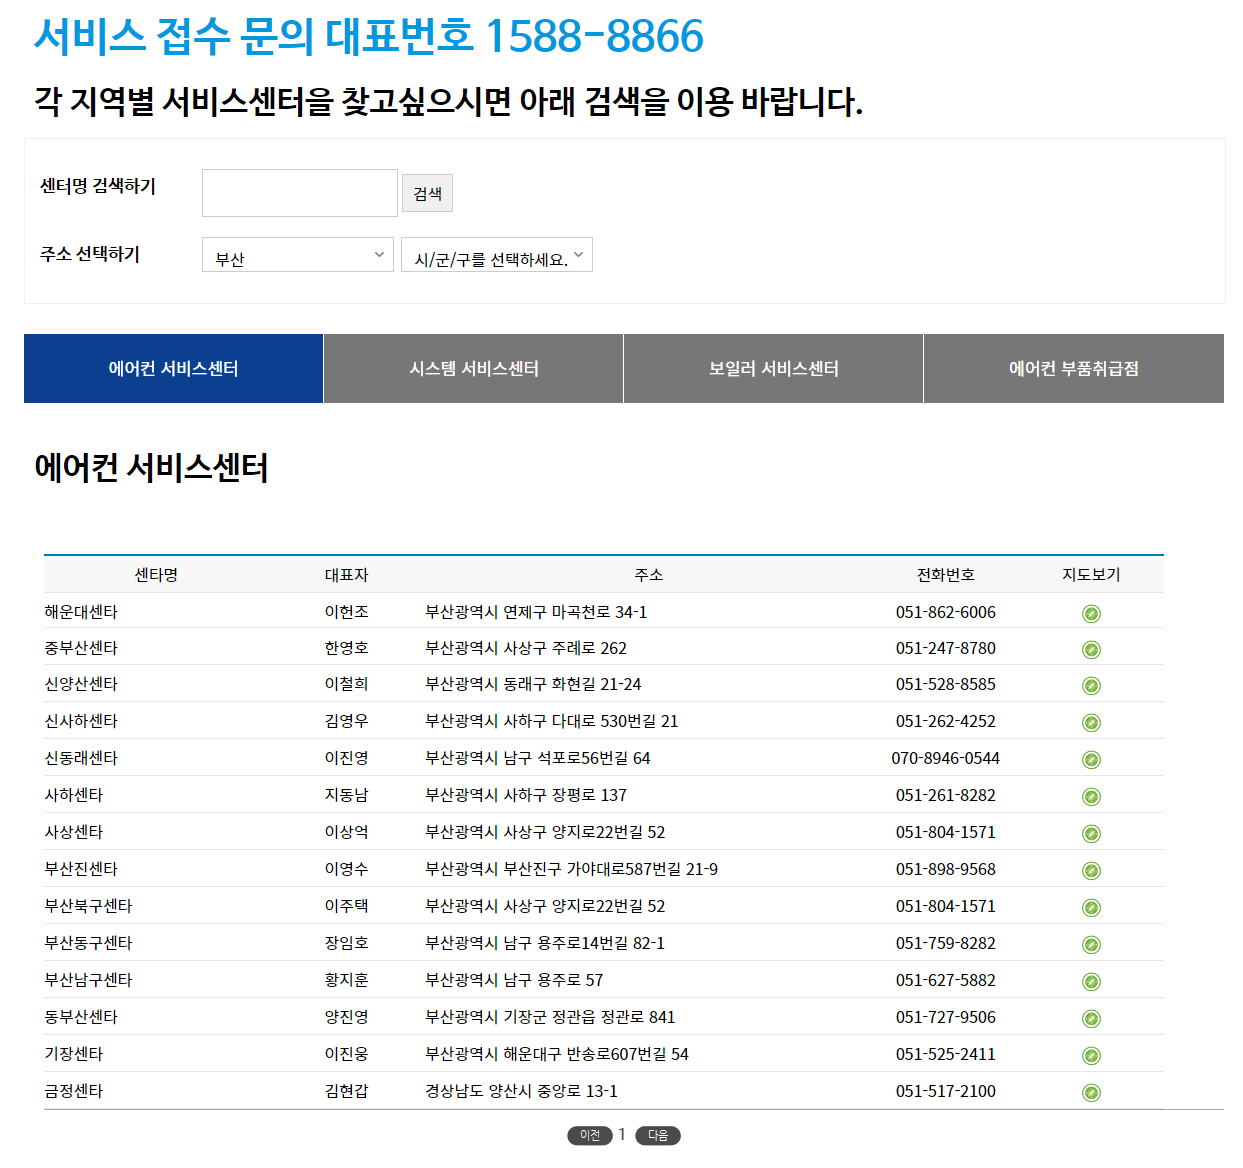Screen dimensions: 1243x1168
Task: Show the map for 사하센타
Action: (x=1091, y=796)
